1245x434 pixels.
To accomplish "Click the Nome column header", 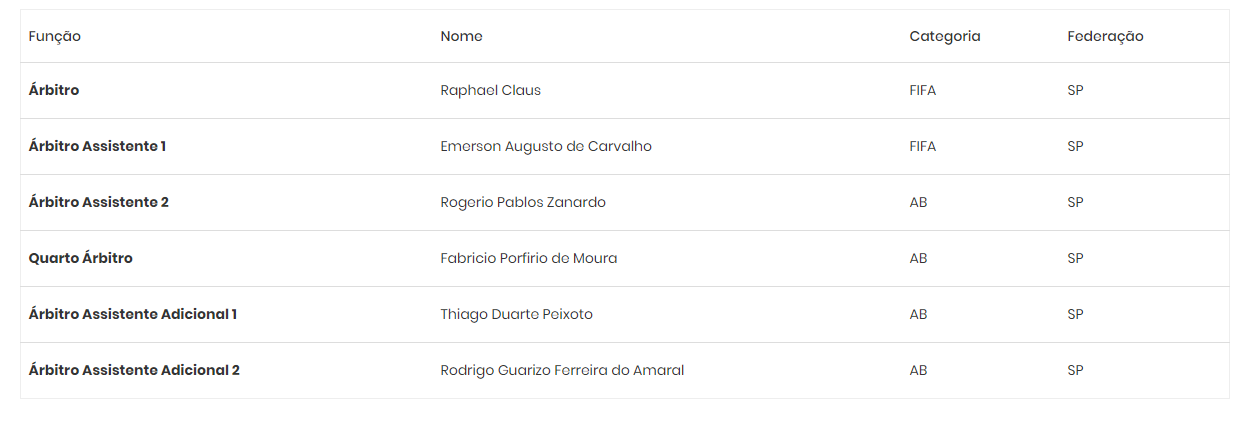I will coord(461,36).
